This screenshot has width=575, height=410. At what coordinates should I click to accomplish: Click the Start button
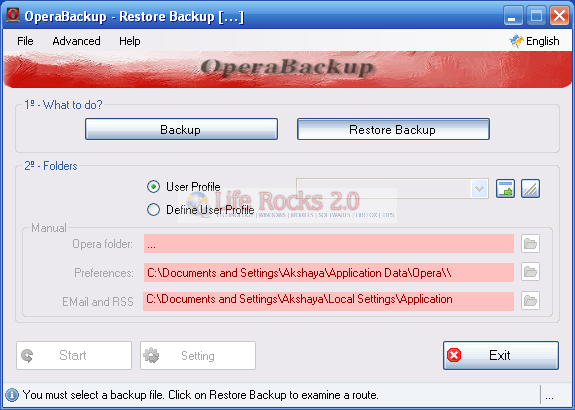(74, 355)
